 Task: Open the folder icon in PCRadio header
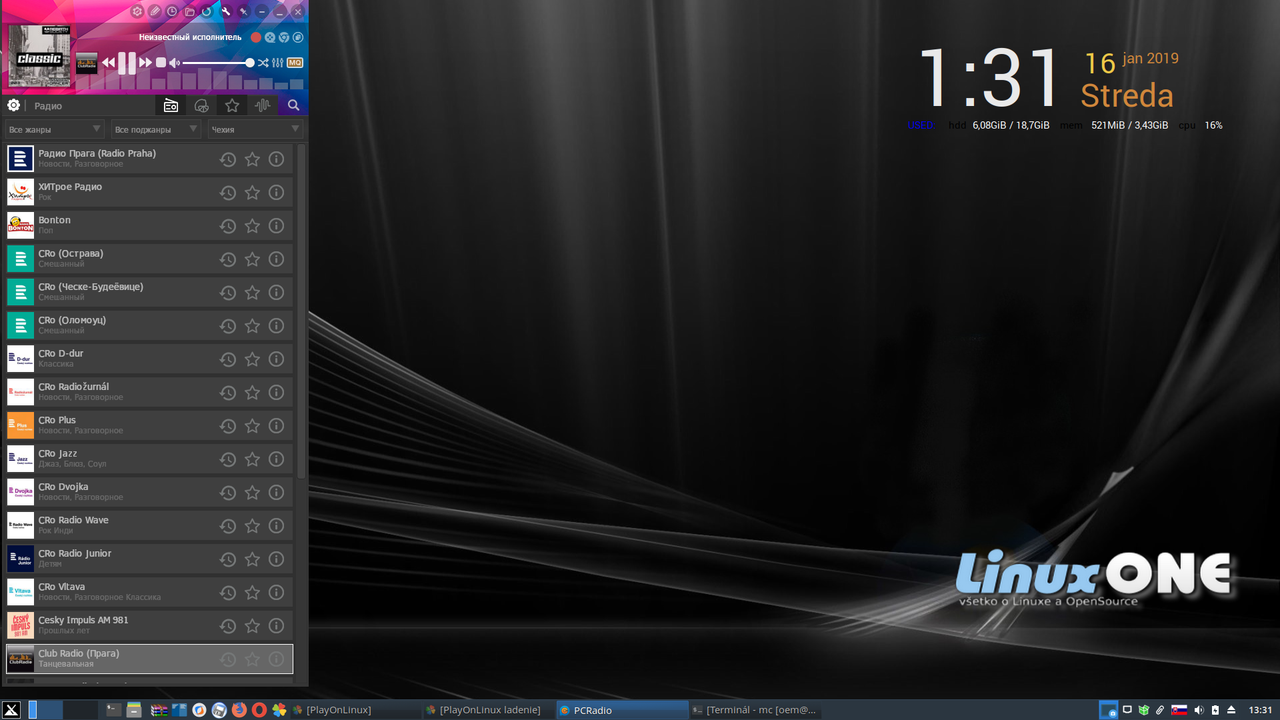[x=190, y=12]
